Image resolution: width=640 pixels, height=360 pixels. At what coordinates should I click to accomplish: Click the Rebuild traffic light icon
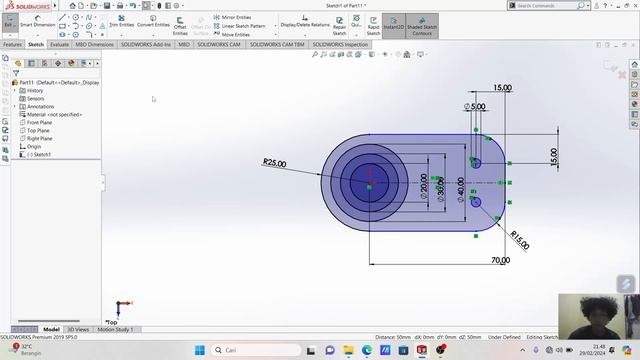tap(159, 6)
